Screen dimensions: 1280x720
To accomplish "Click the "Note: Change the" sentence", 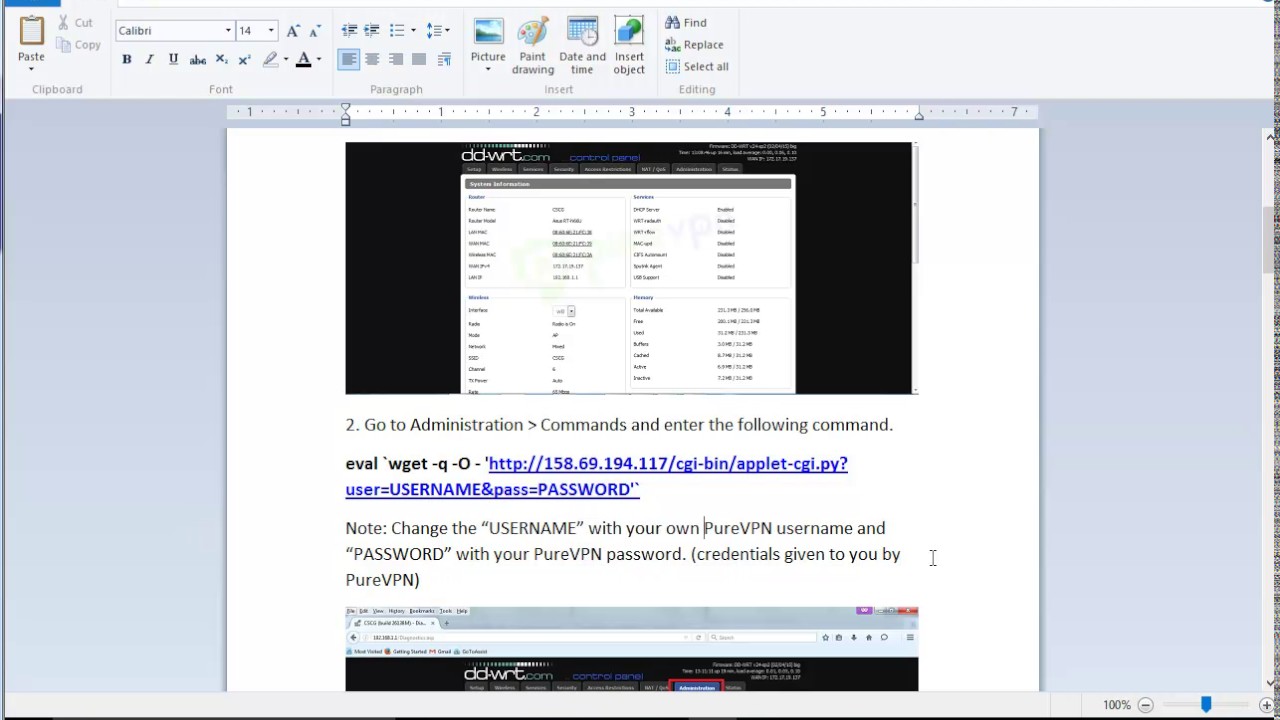I will tap(411, 528).
